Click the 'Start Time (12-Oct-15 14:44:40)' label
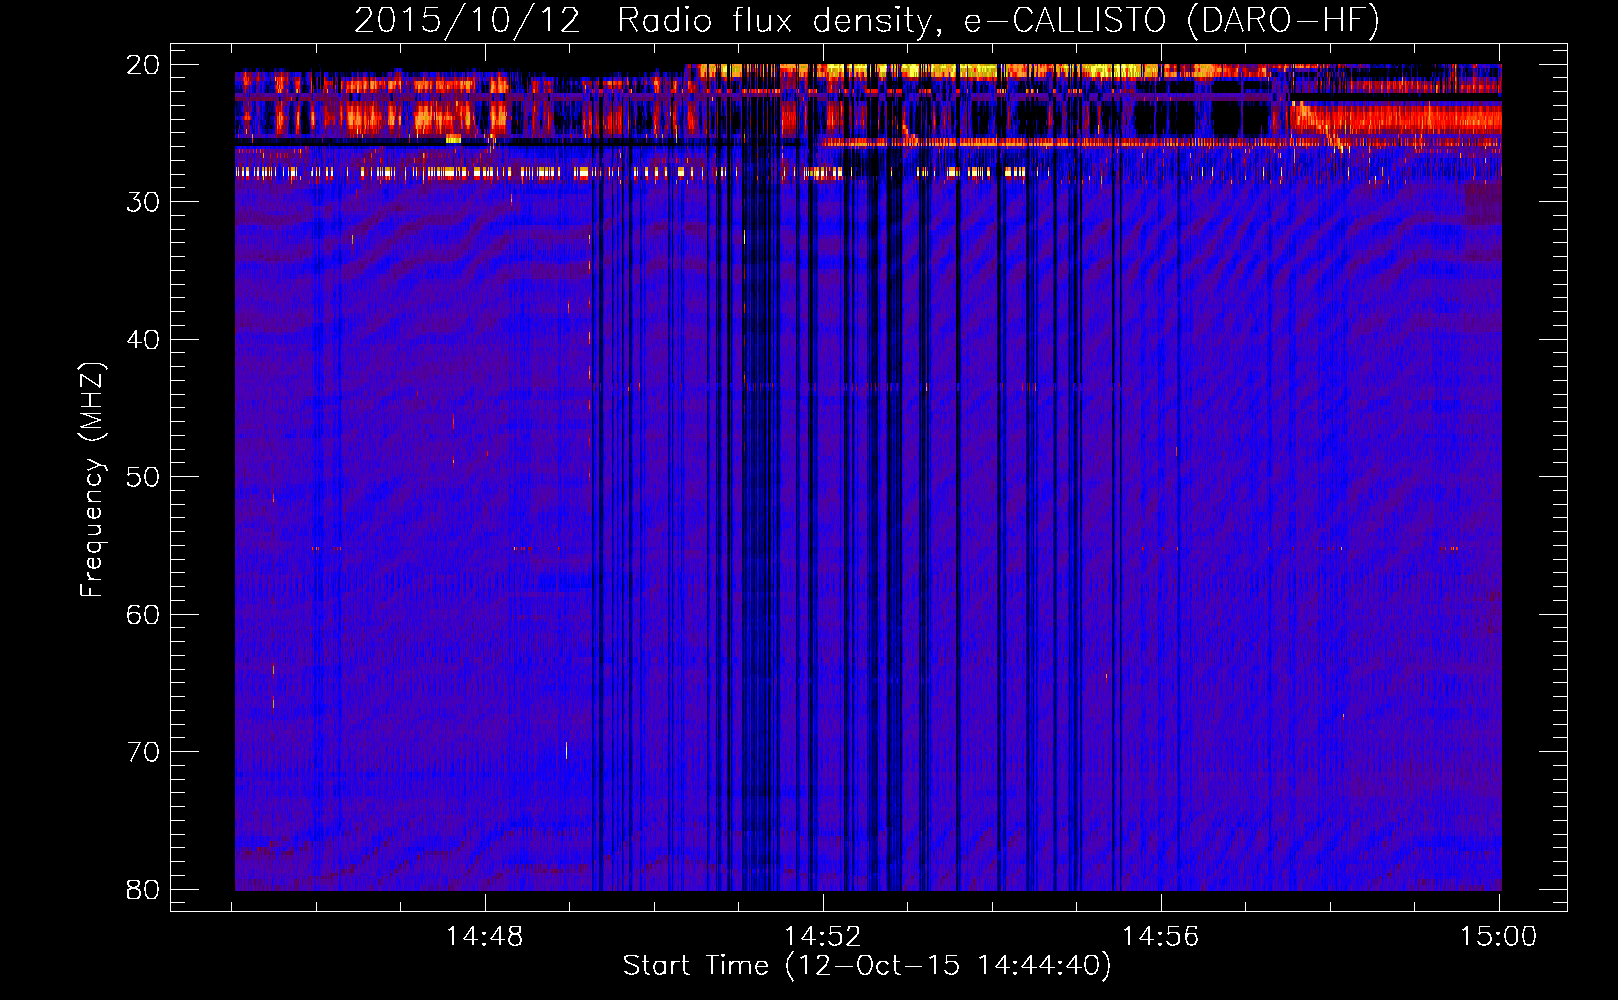The image size is (1618, 1000). (x=867, y=966)
